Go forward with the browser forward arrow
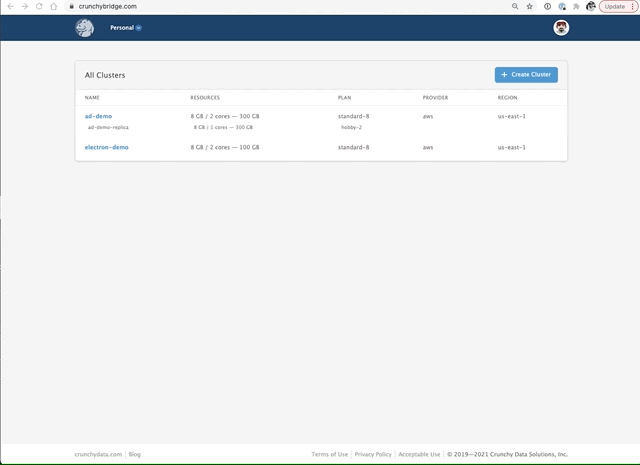640x465 pixels. pyautogui.click(x=24, y=7)
